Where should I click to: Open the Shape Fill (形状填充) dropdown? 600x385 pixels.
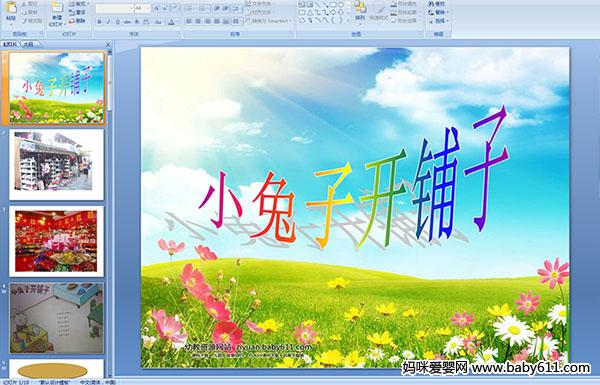[406, 4]
